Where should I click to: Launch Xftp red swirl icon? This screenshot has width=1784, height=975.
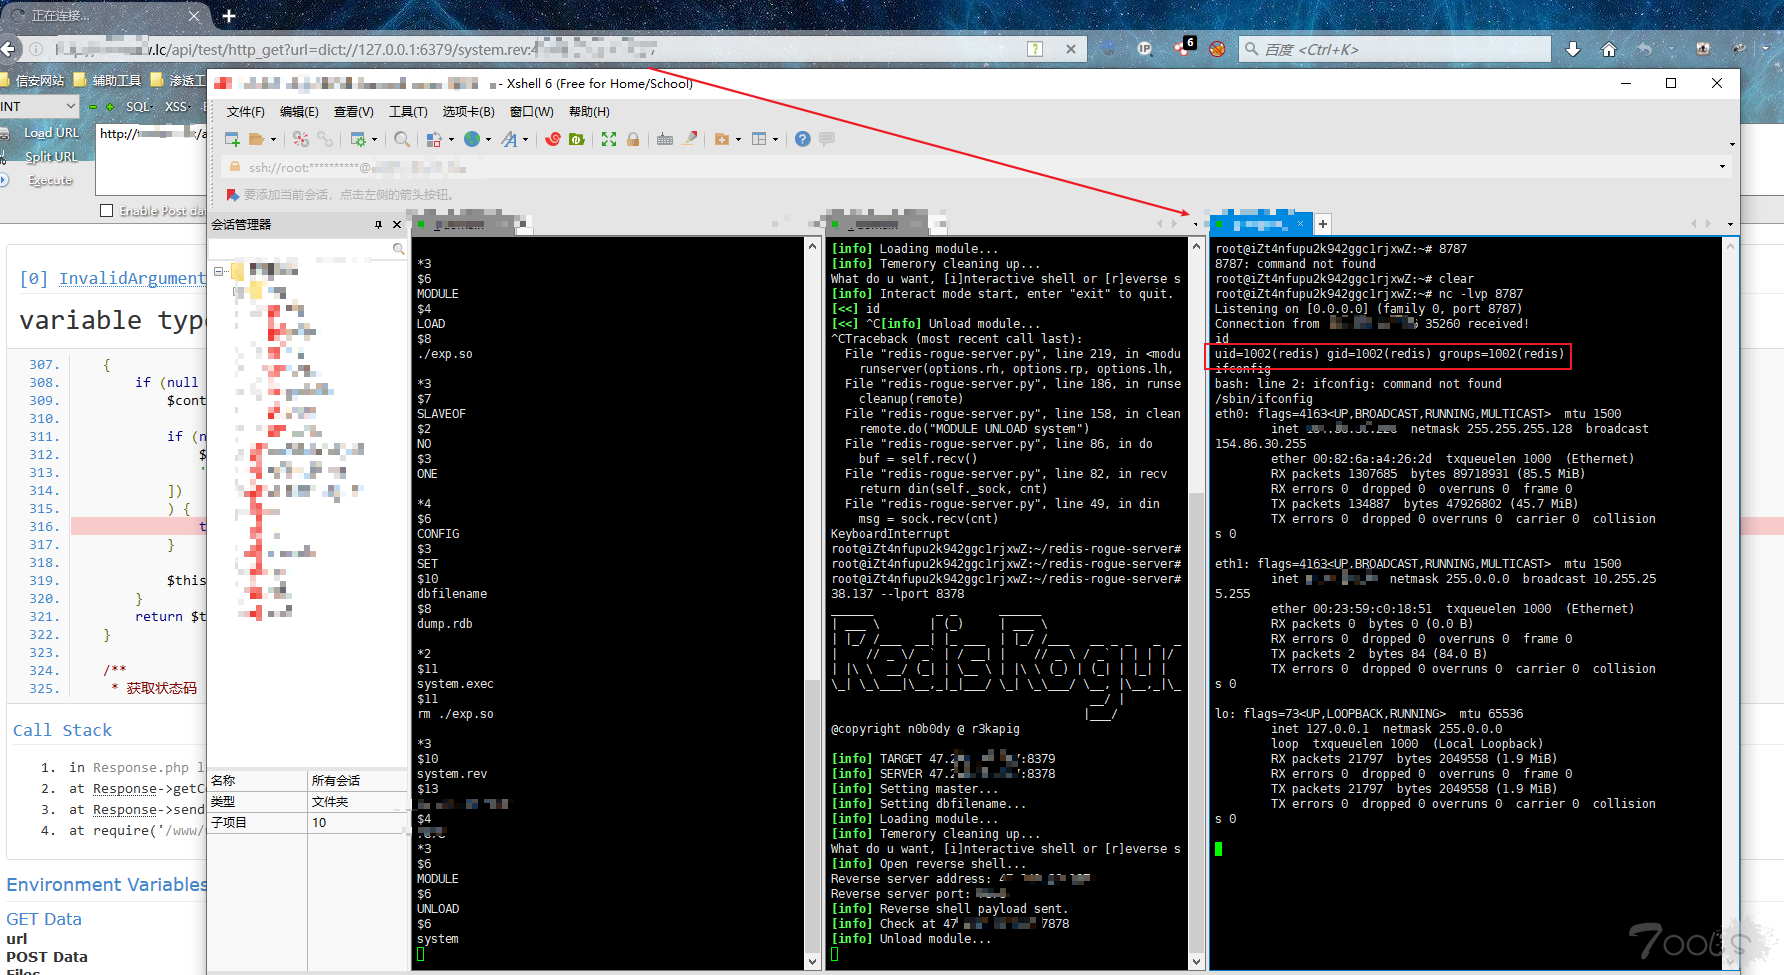(x=552, y=139)
